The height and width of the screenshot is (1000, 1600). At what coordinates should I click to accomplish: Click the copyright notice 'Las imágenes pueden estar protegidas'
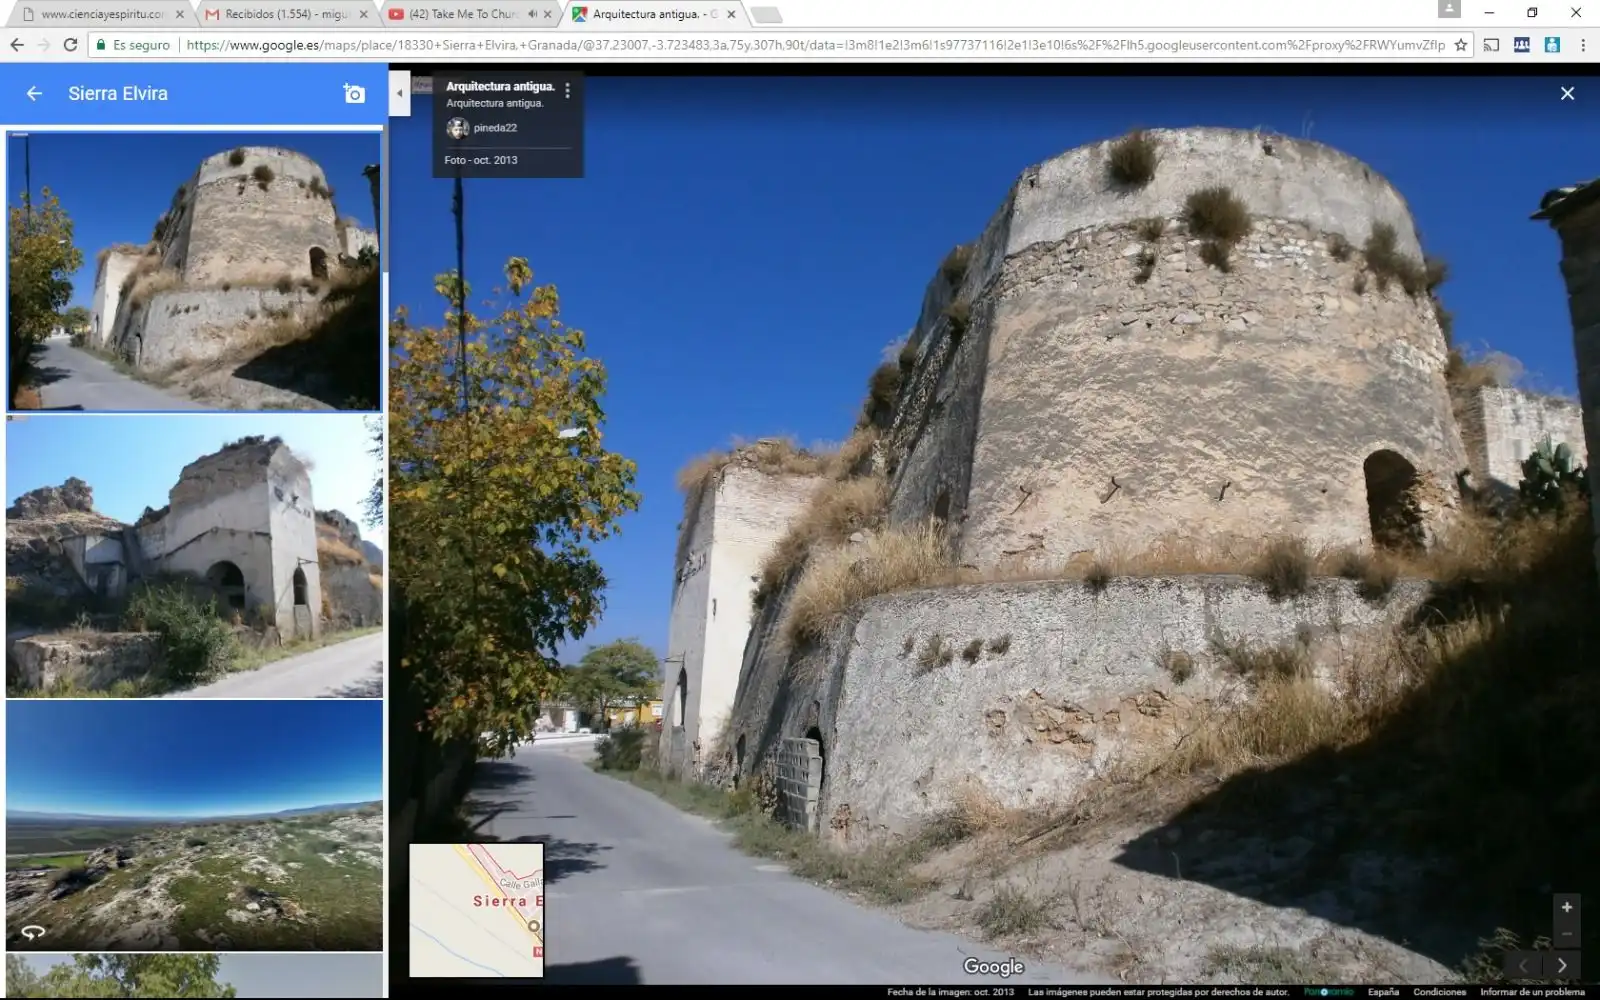1158,992
